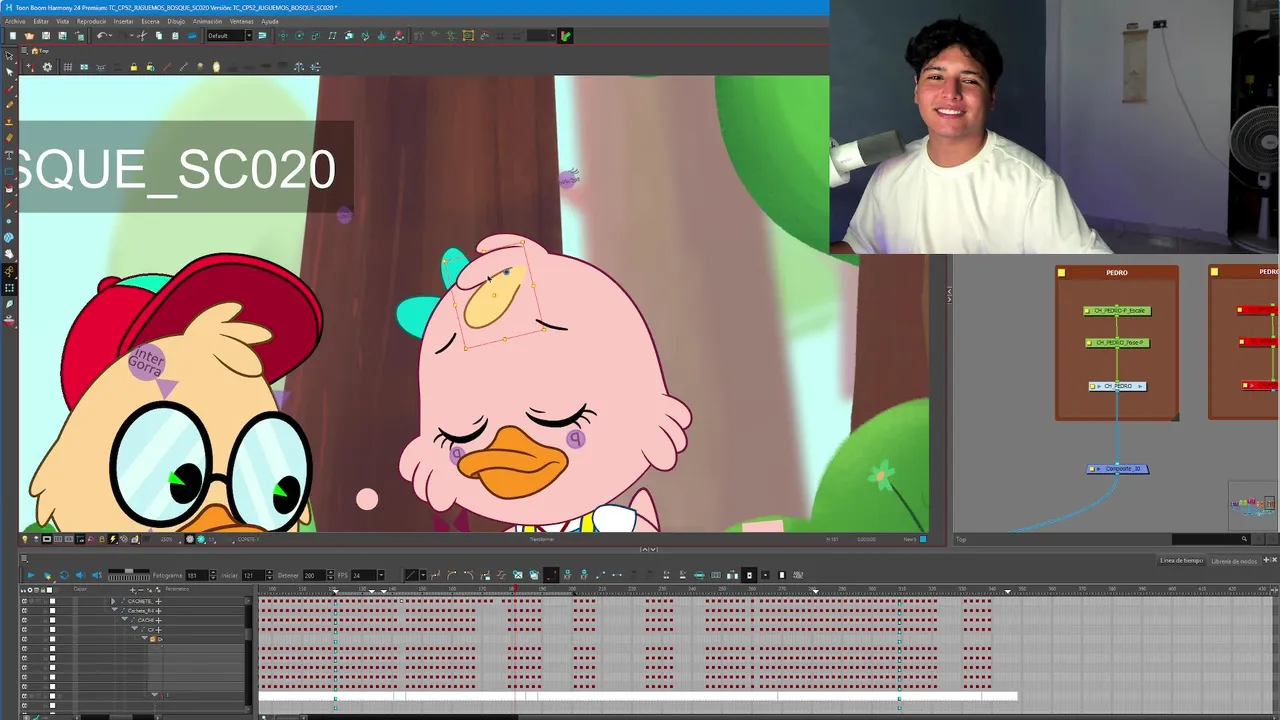
Task: Toggle the yellow square on PEDRO group
Action: (x=1062, y=272)
